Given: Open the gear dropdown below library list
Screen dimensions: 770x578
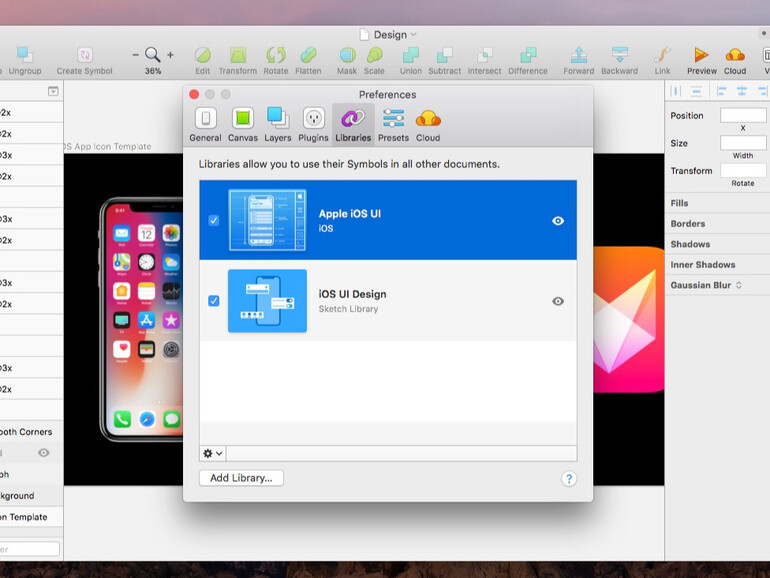Looking at the screenshot, I should click(x=213, y=453).
